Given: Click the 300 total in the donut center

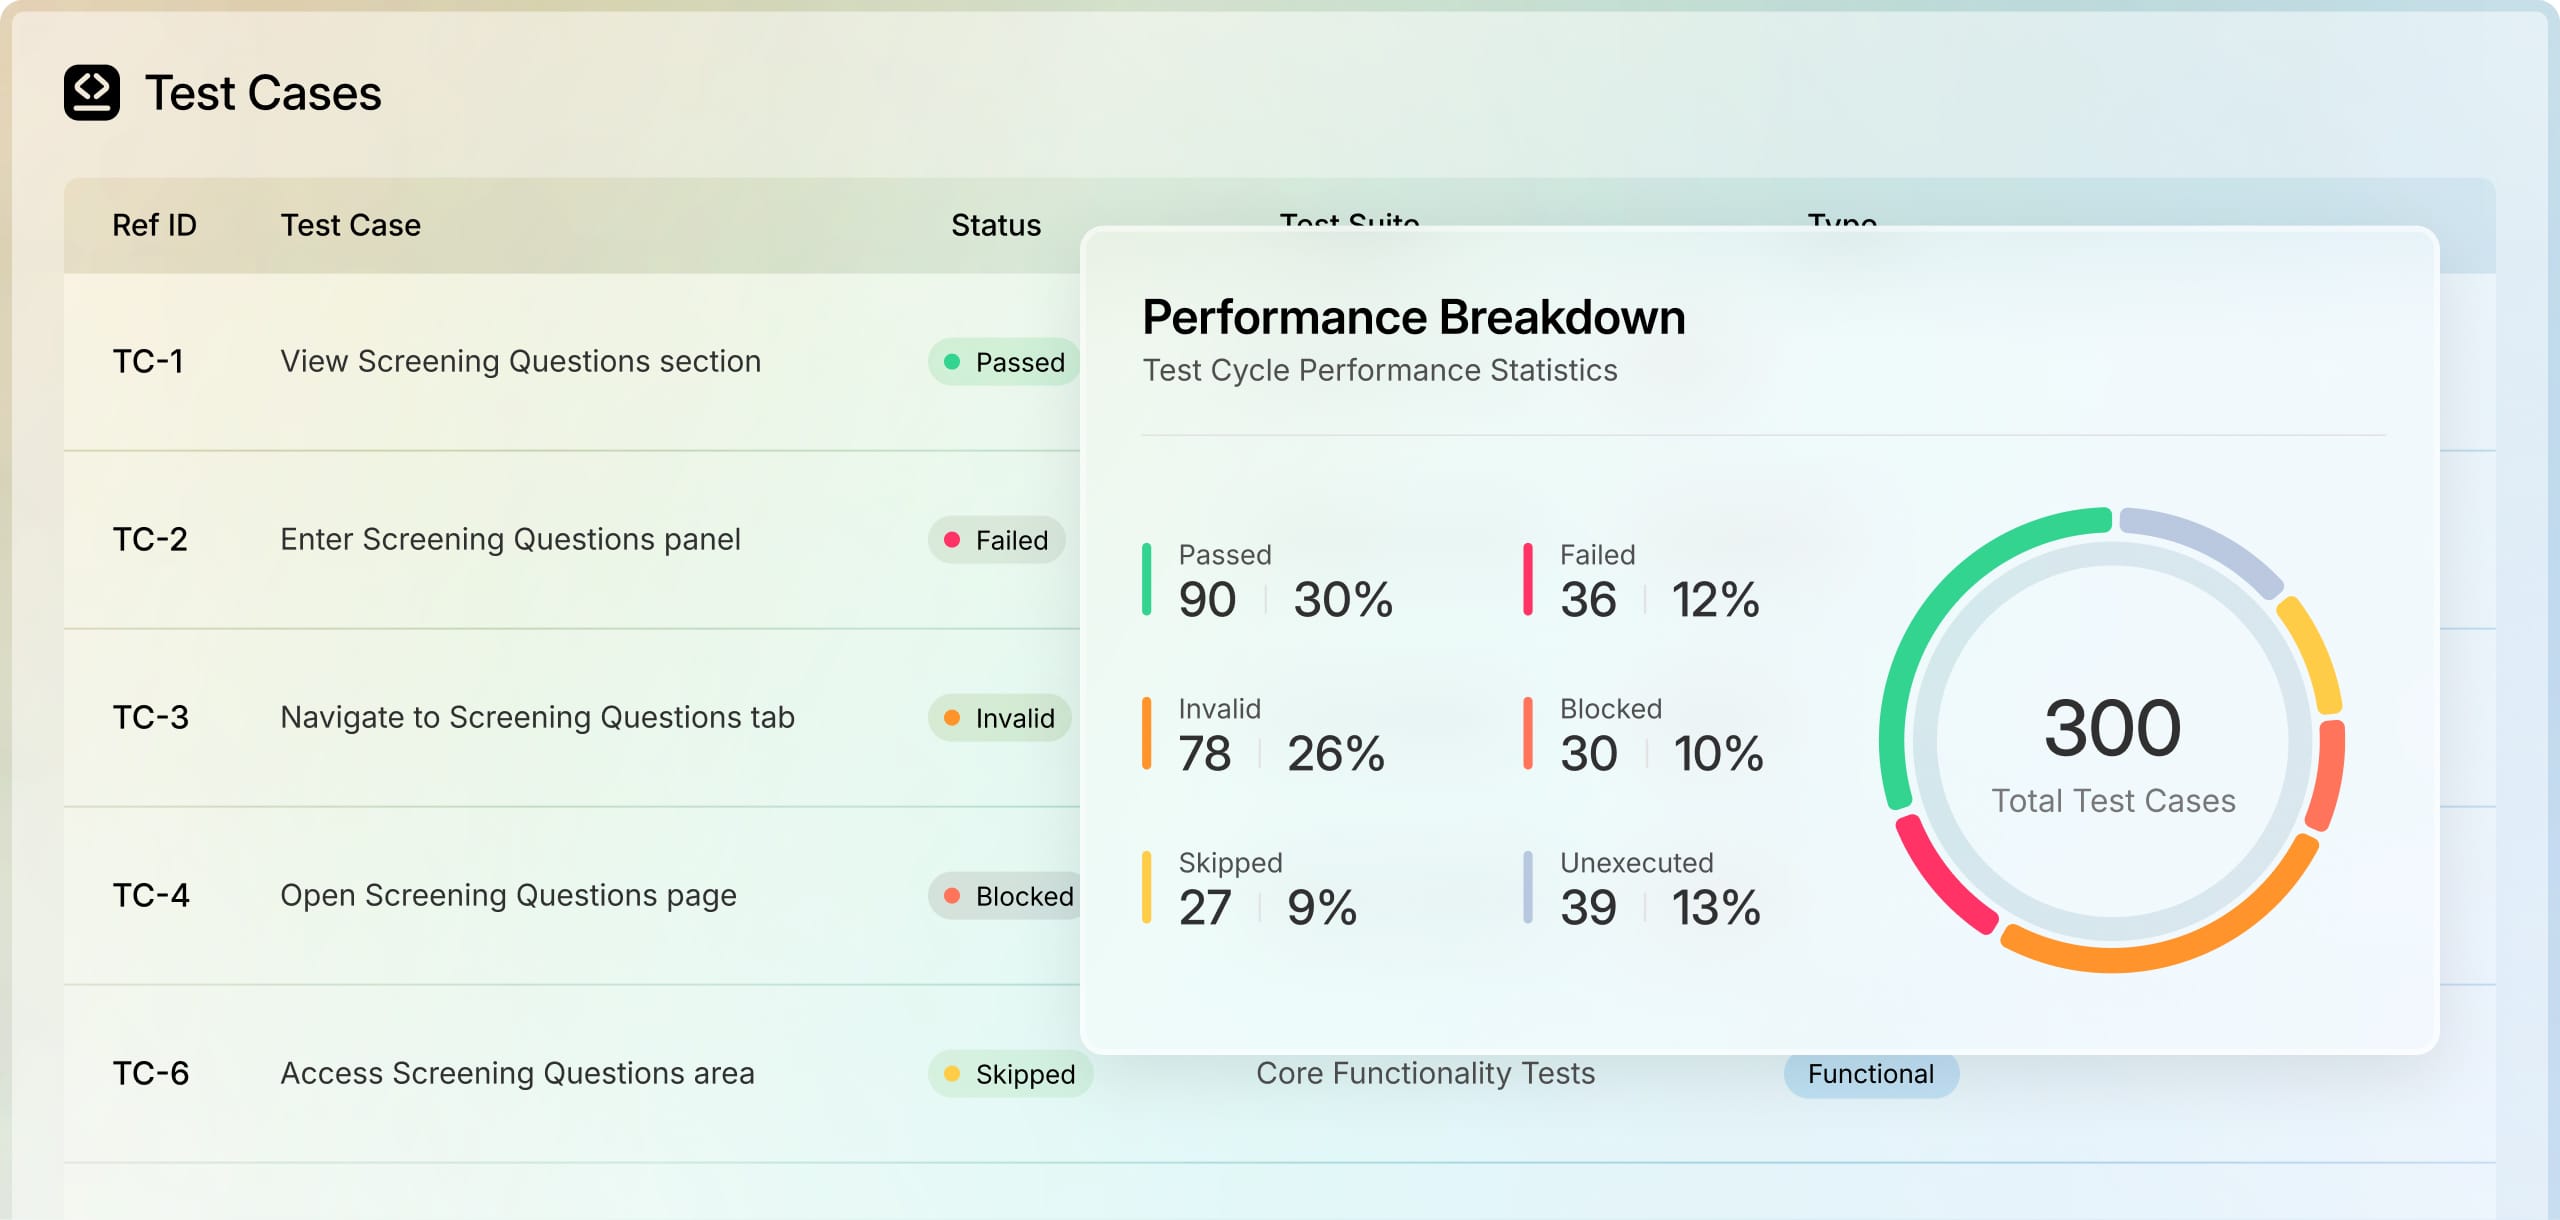Looking at the screenshot, I should tap(2112, 728).
